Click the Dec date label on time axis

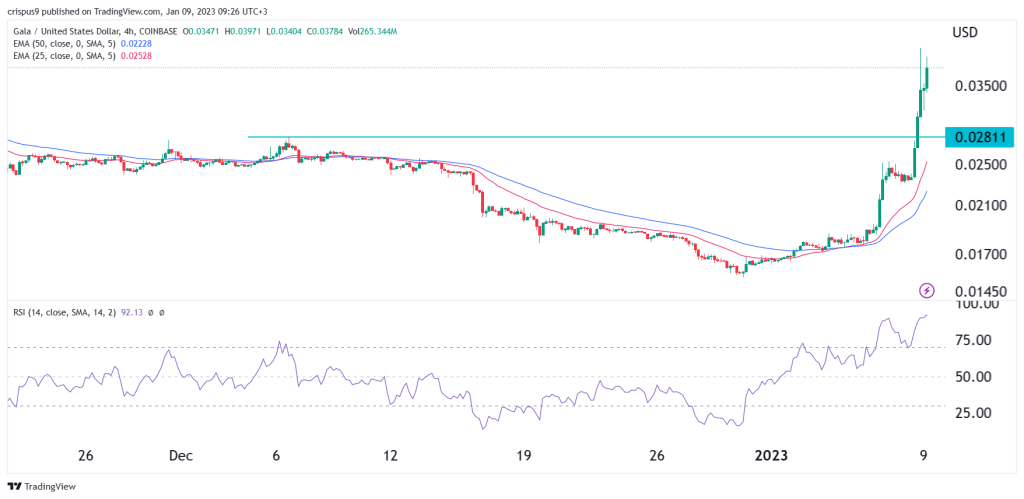pyautogui.click(x=180, y=455)
